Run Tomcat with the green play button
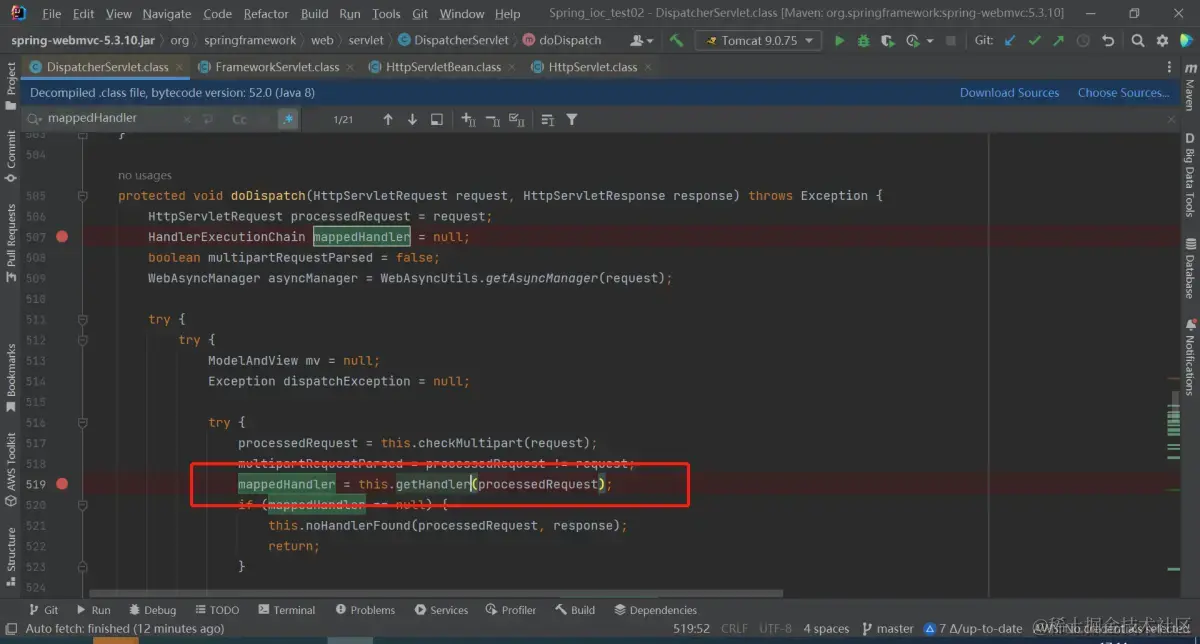Screen dimensions: 1200x644 click(839, 41)
